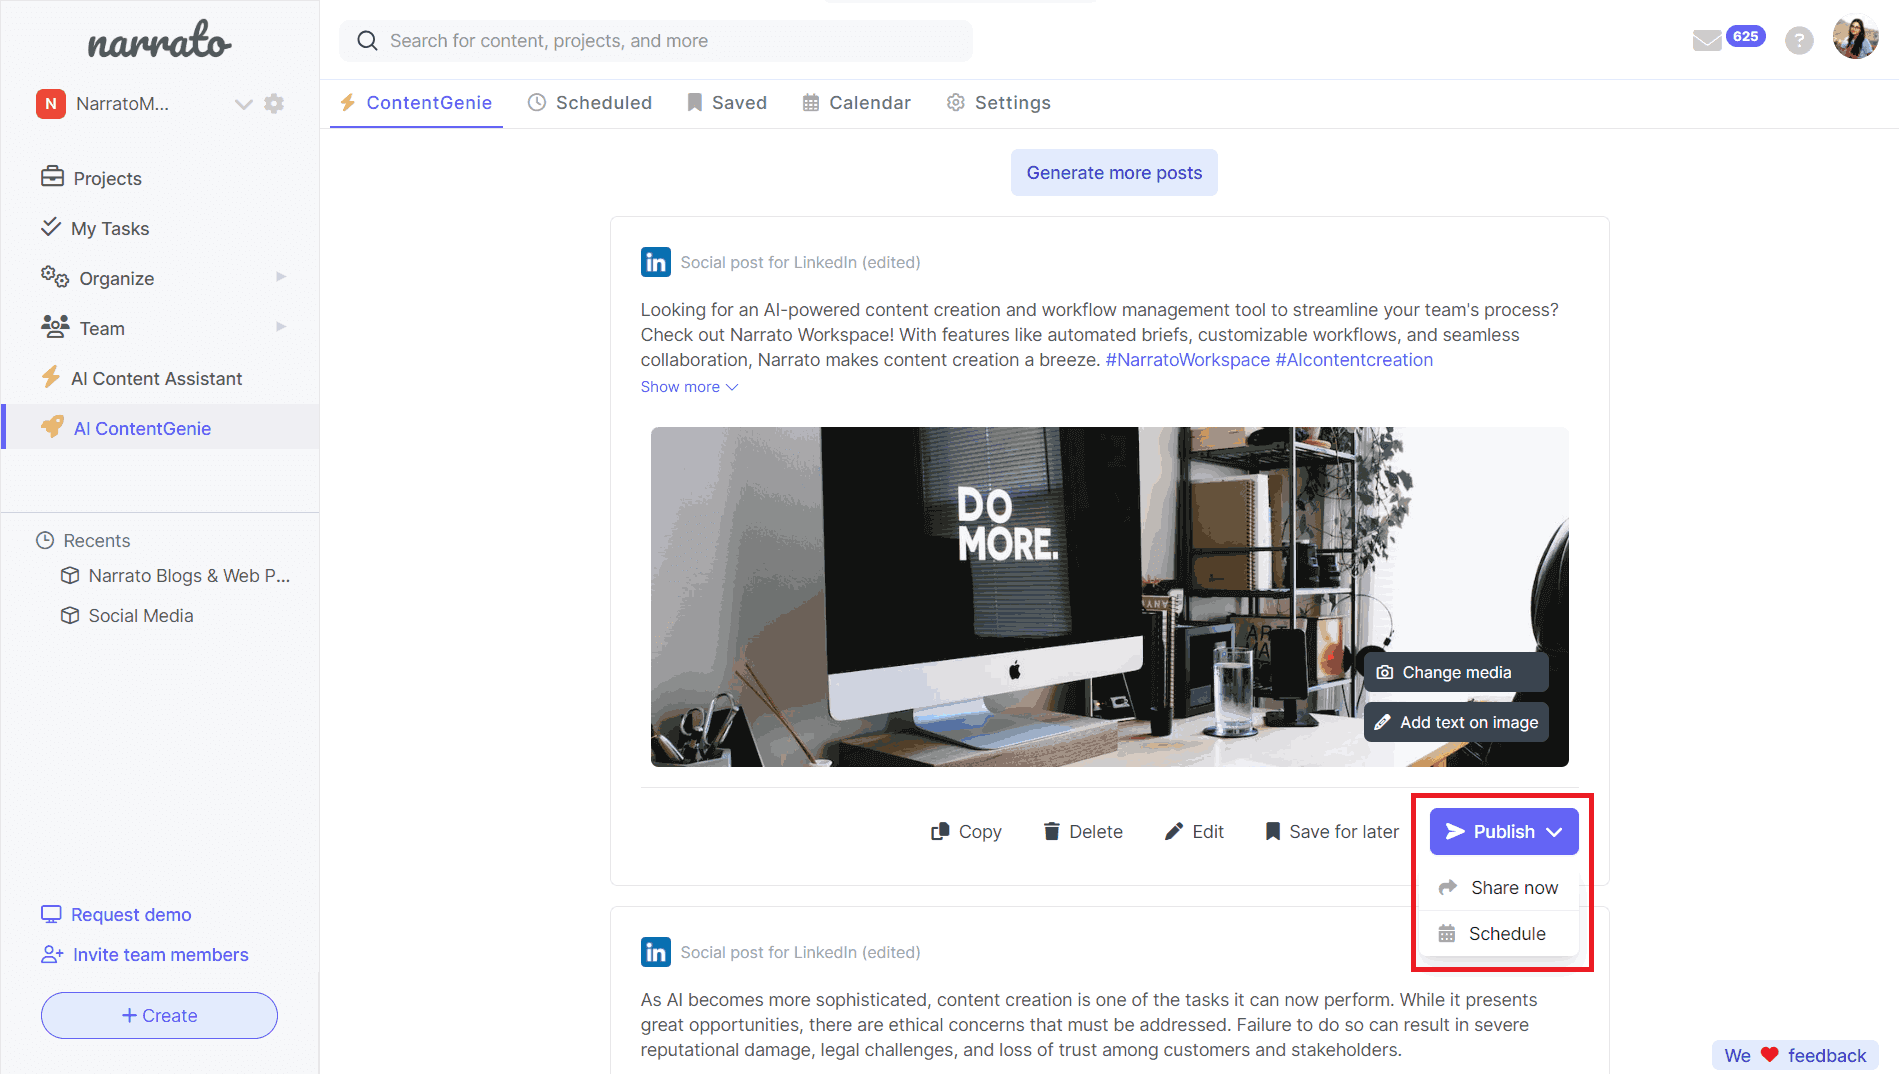Open the Publish dropdown button
1899x1074 pixels.
point(1504,832)
